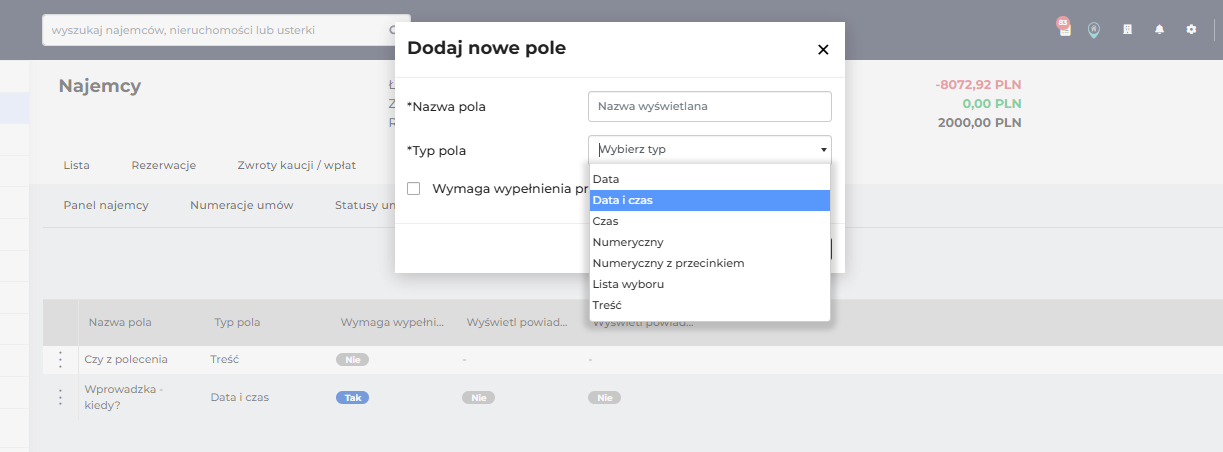Image resolution: width=1223 pixels, height=452 pixels.
Task: Open the task list icon with badge 83
Action: [1064, 29]
